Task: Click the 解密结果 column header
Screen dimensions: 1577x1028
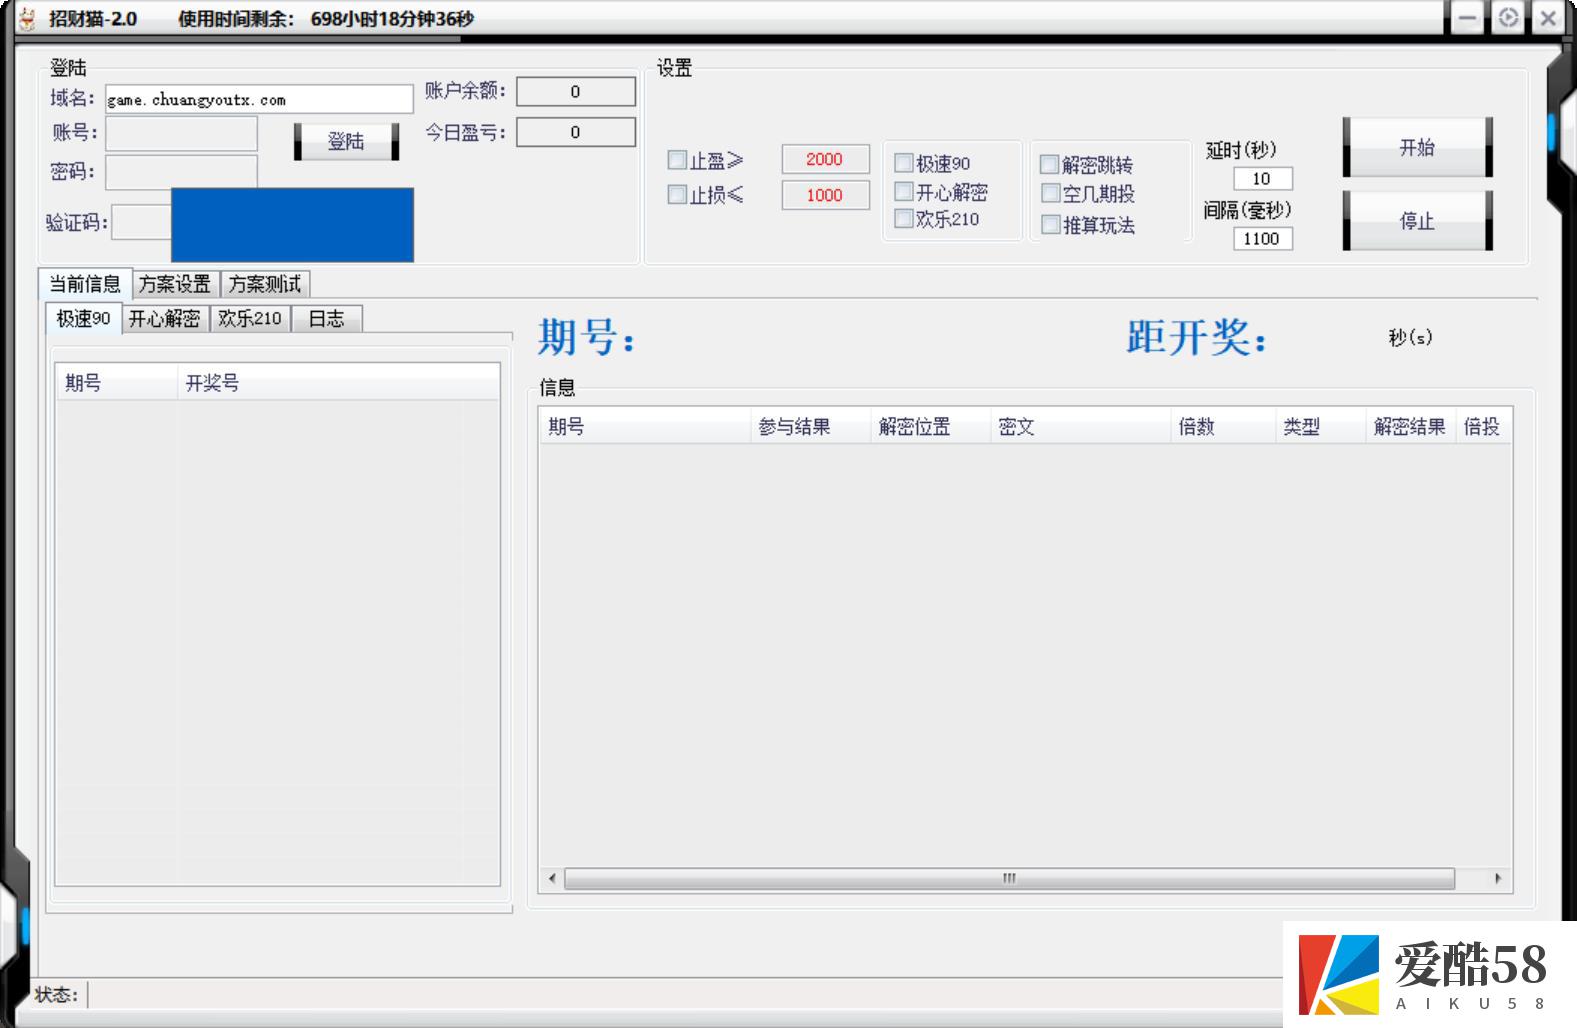Action: [x=1410, y=426]
